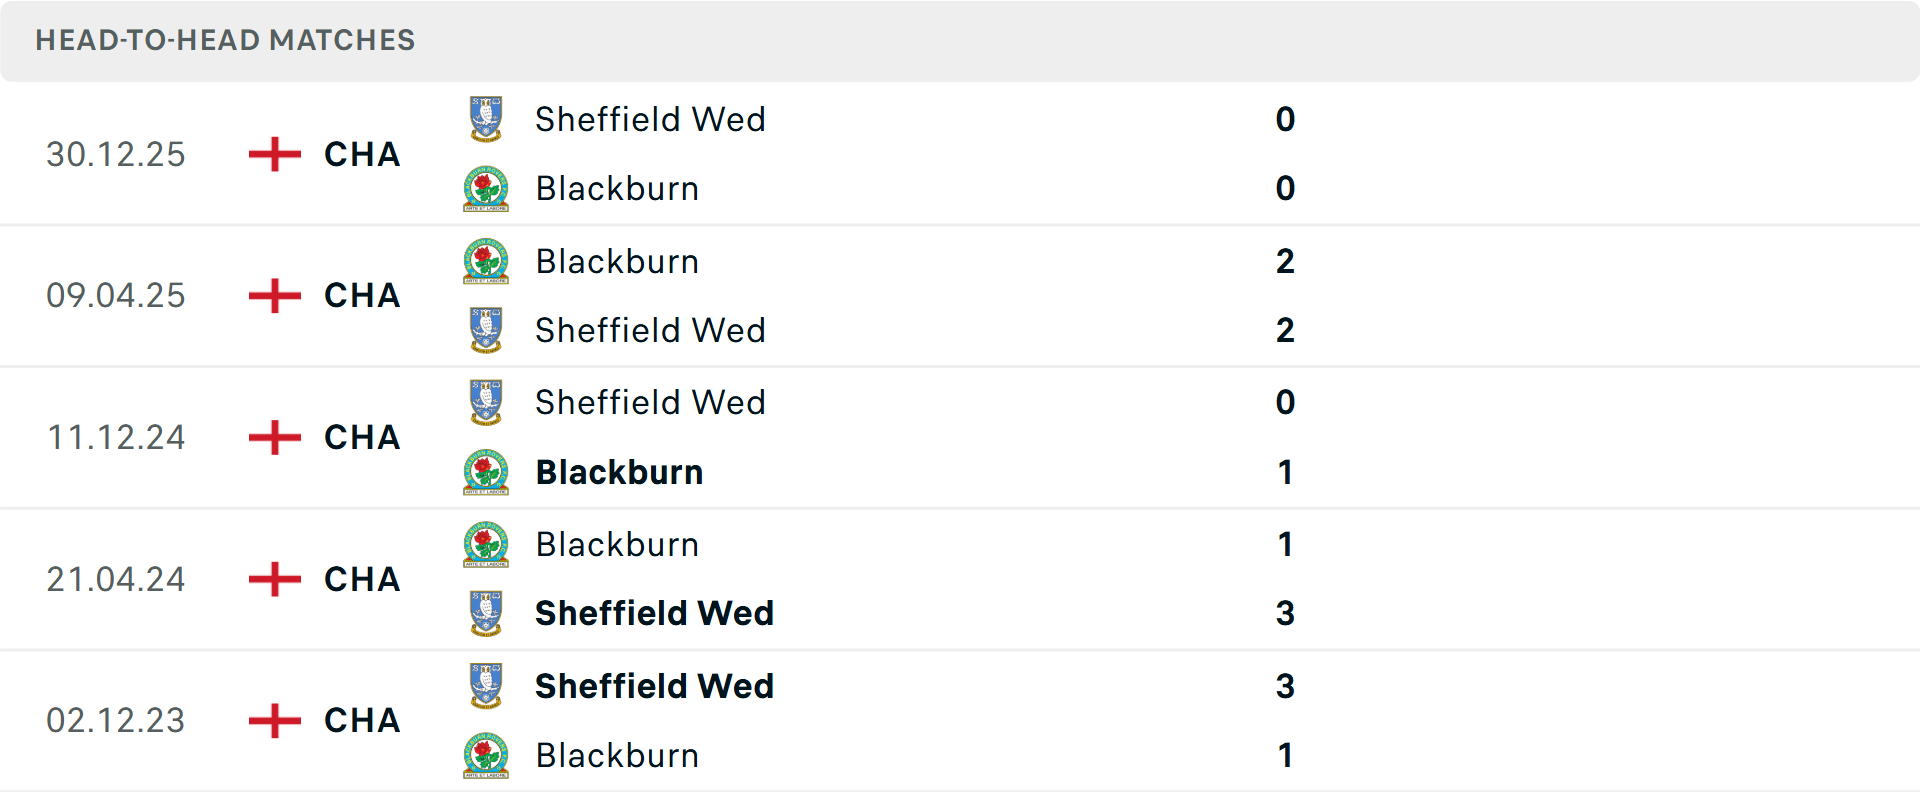Viewport: 1920px width, 792px height.
Task: Open bold Sheffield Wed name in 21.04.24 match
Action: pyautogui.click(x=654, y=613)
